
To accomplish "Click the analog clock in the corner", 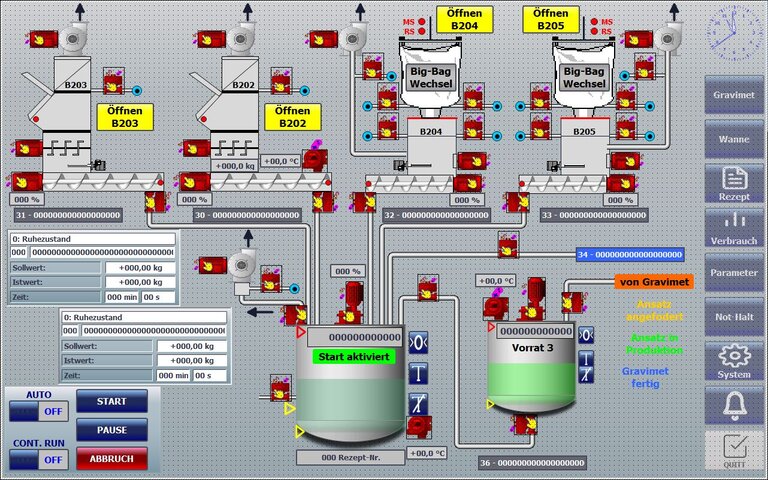I will (735, 32).
